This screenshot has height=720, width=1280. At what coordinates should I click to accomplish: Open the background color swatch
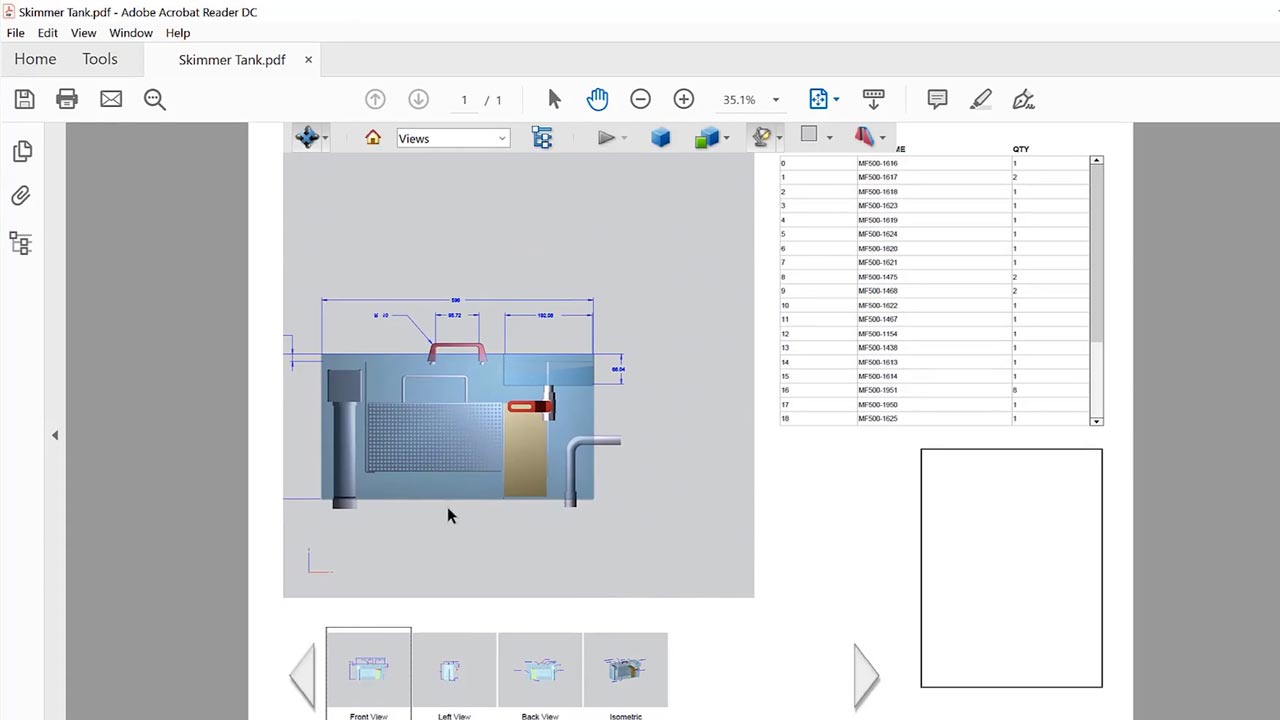click(x=809, y=135)
